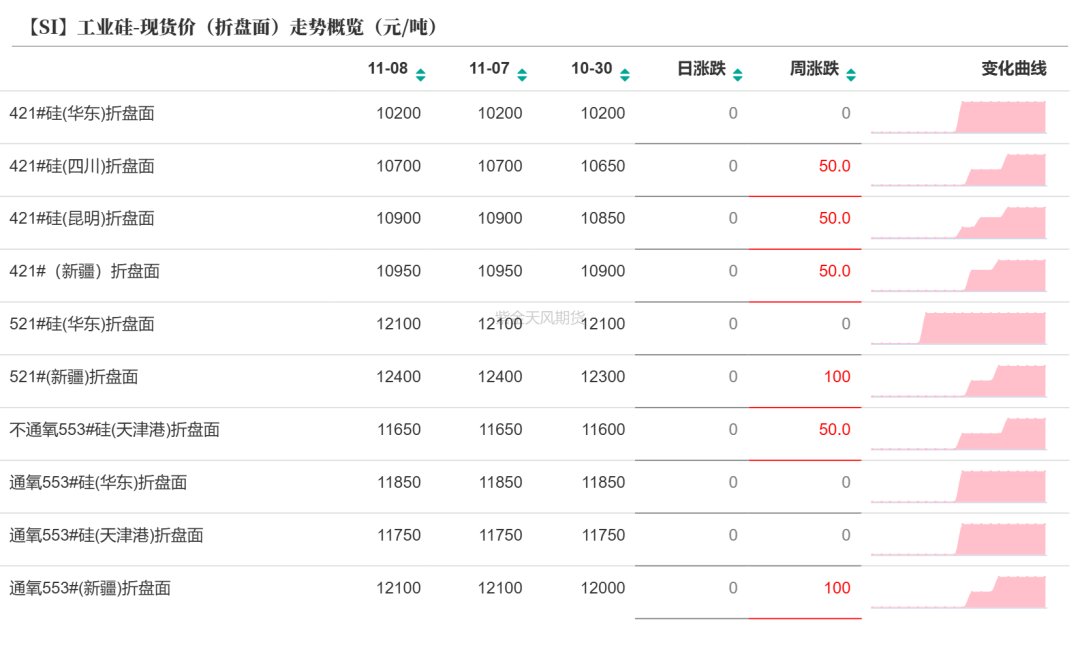This screenshot has width=1080, height=645.
Task: Click the 521#硅(华东)折盘面 trend chart
Action: pos(958,328)
